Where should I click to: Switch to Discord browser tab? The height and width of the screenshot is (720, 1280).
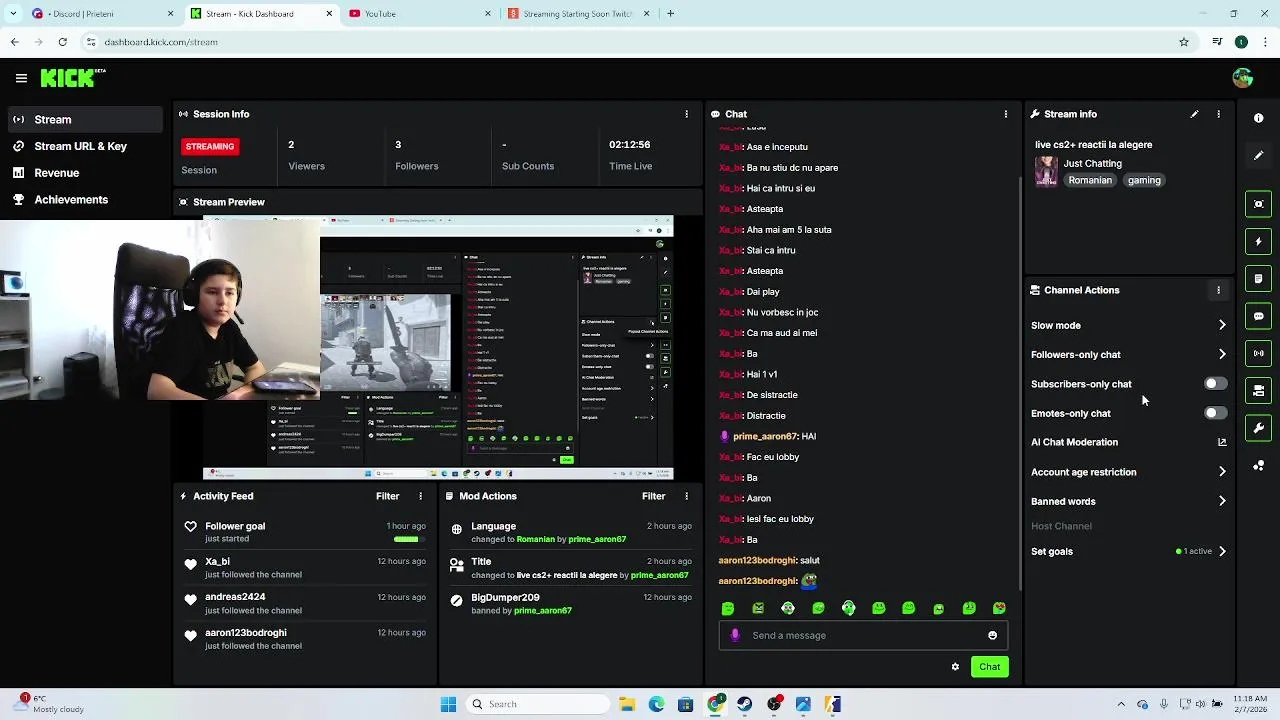coord(103,14)
